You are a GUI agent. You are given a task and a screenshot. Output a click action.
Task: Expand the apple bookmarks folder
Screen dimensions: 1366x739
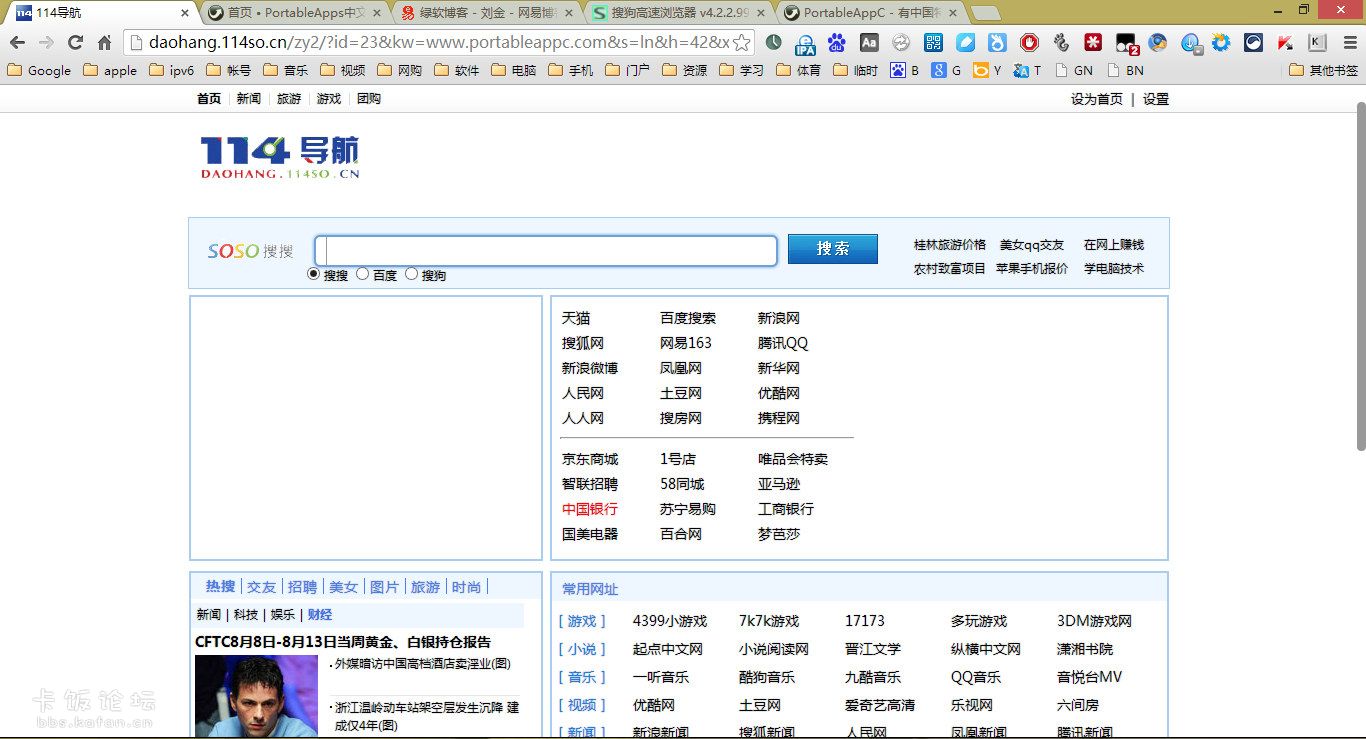click(111, 70)
